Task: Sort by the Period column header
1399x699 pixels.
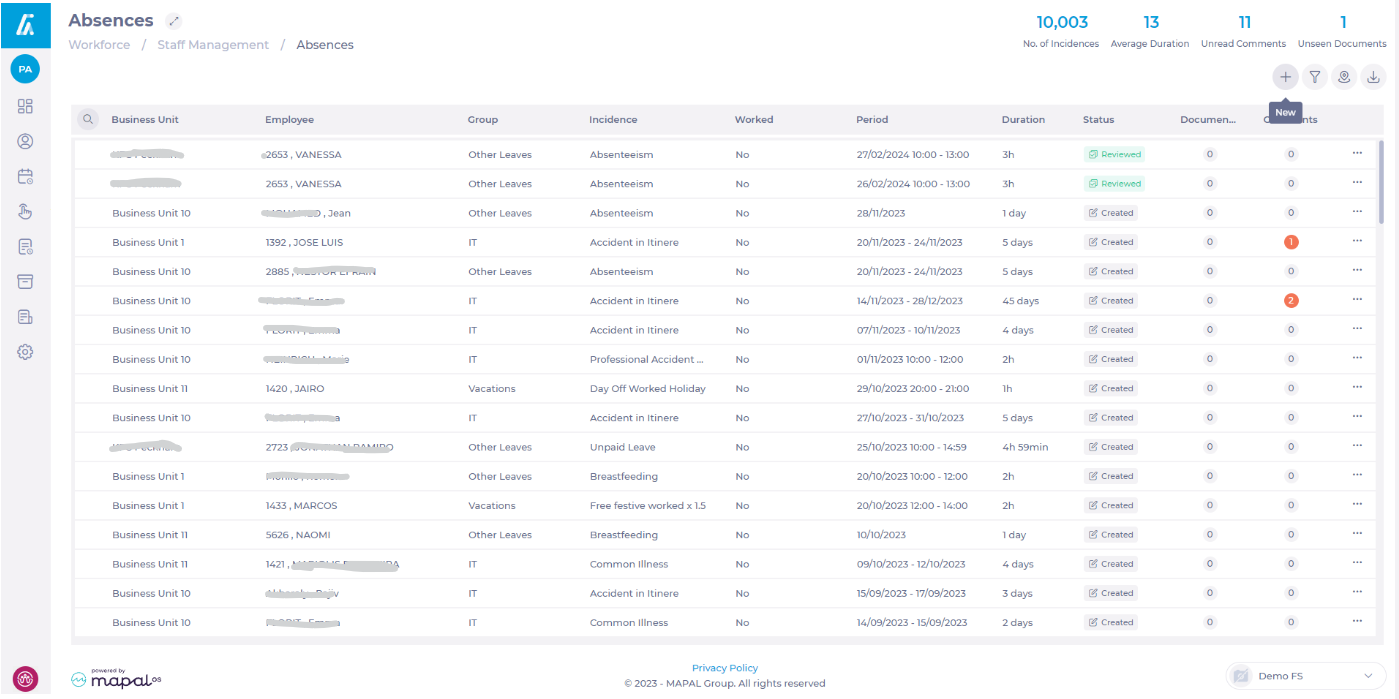Action: [x=872, y=120]
